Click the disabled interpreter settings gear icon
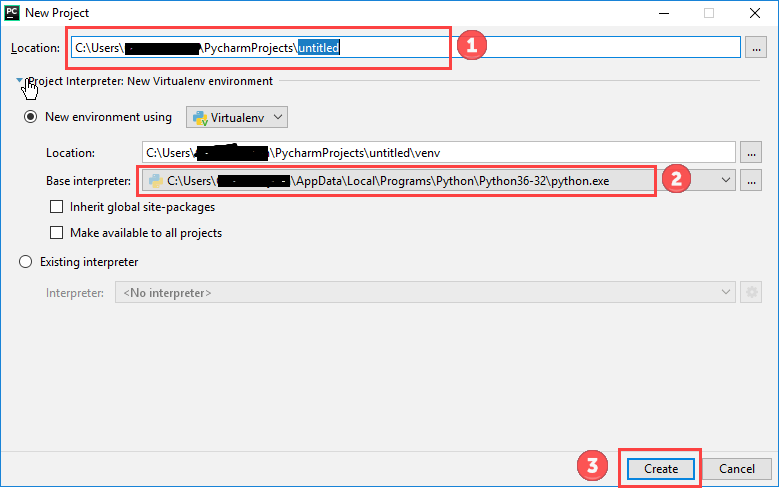This screenshot has width=779, height=488. (x=751, y=292)
